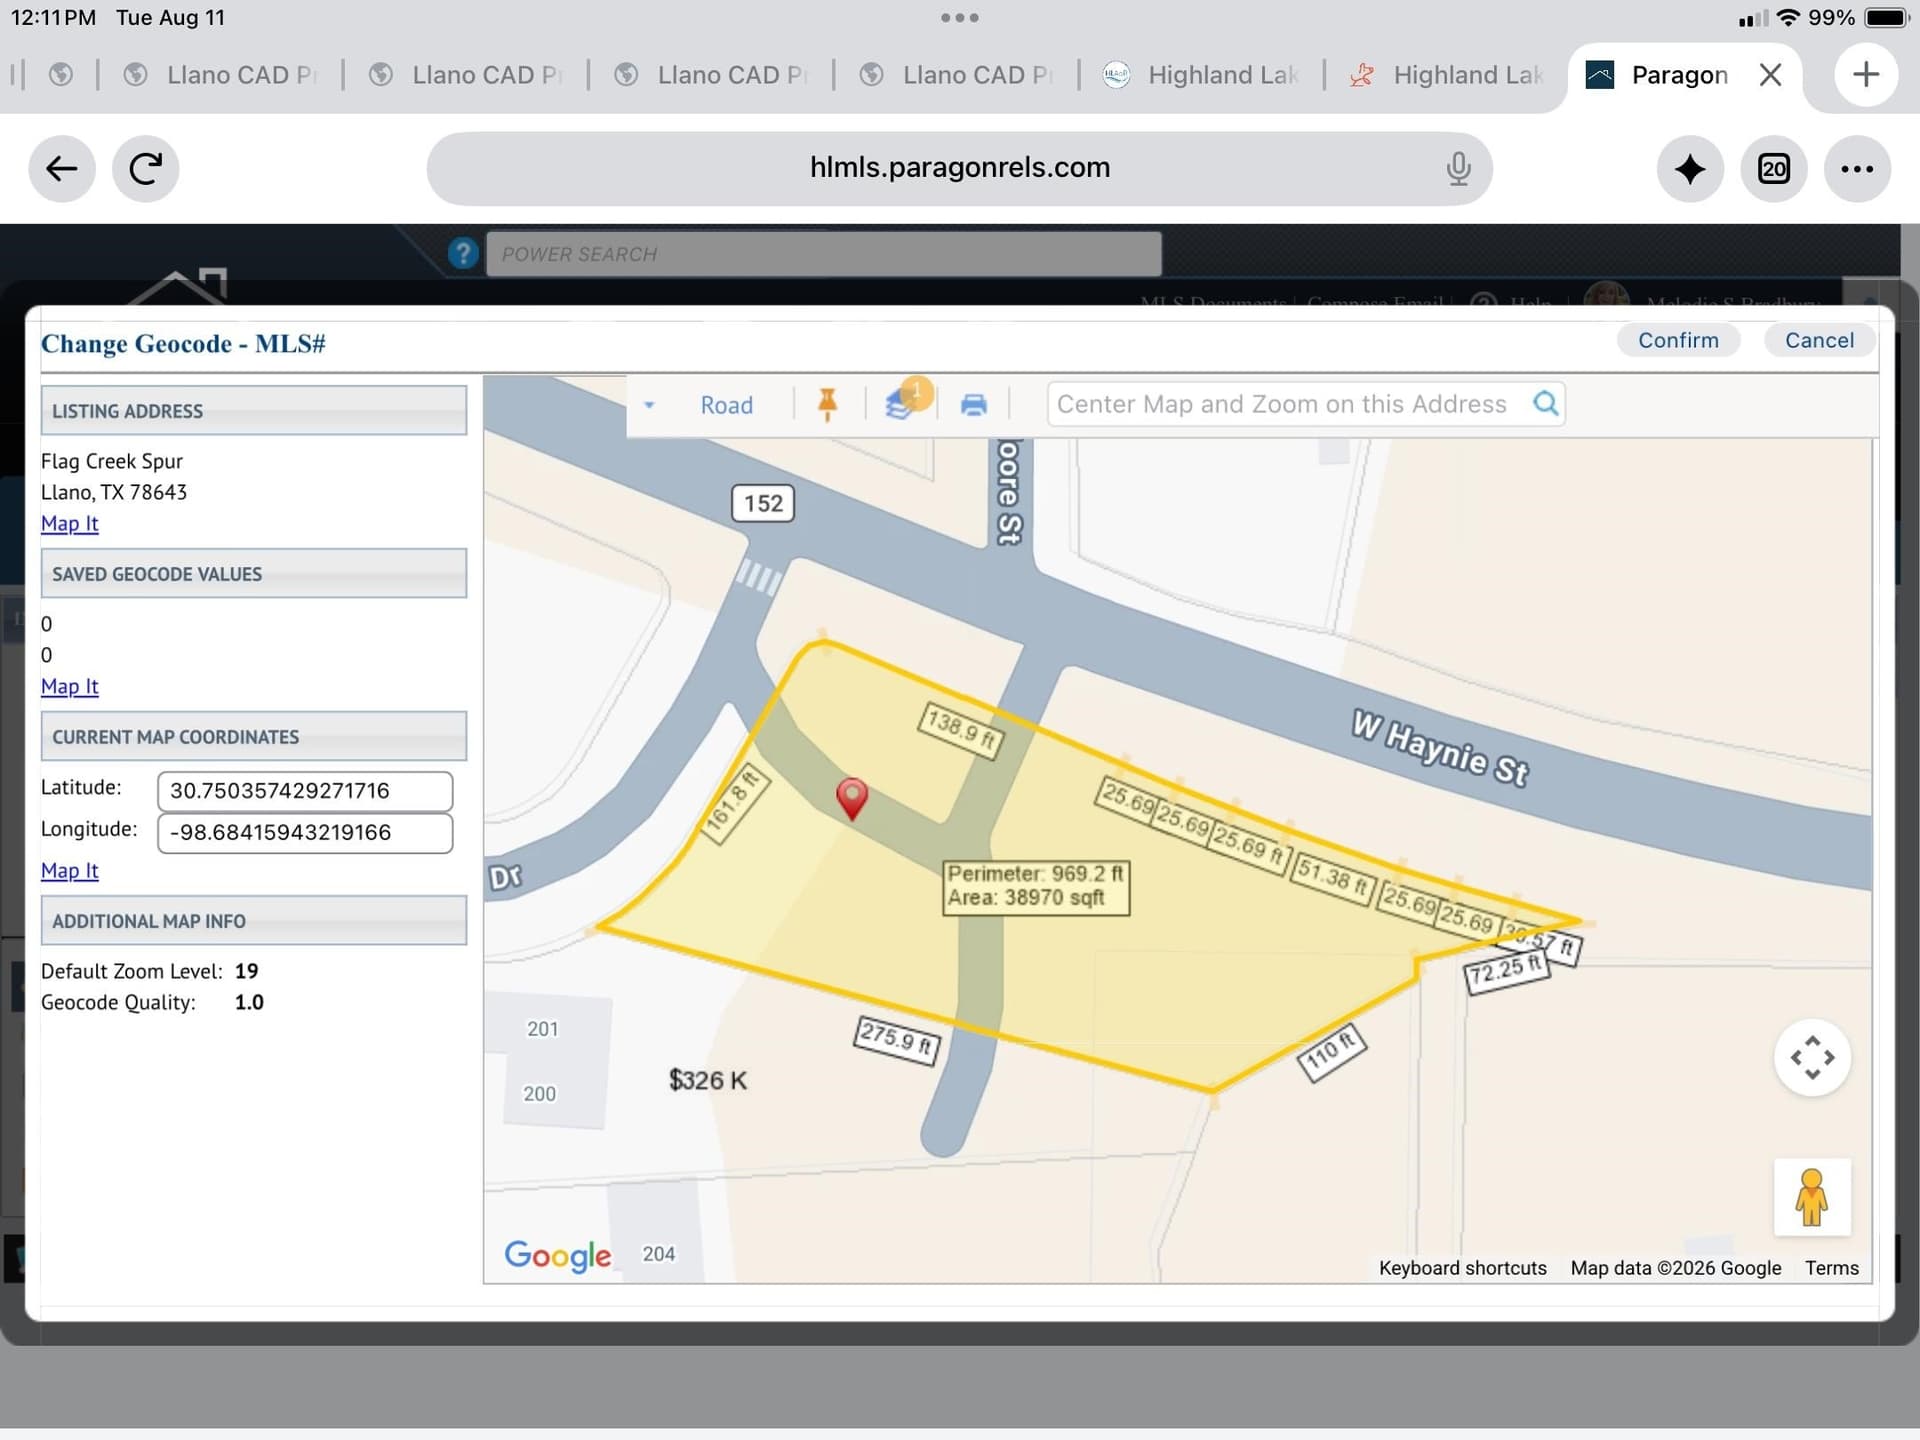This screenshot has height=1440, width=1920.
Task: Switch to the Paragon tab
Action: [x=1680, y=75]
